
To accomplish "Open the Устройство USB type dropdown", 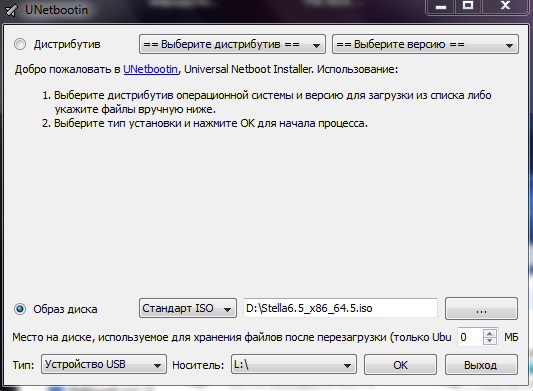I will [104, 364].
